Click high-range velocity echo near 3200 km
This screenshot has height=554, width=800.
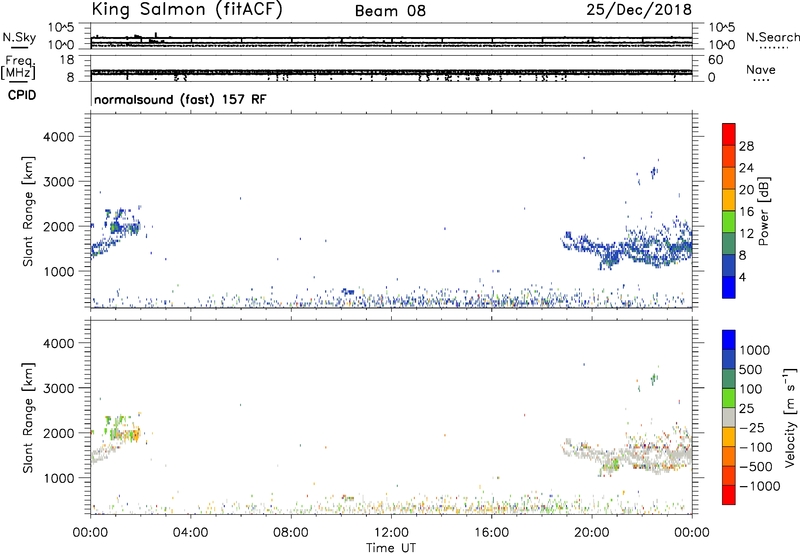tap(654, 378)
